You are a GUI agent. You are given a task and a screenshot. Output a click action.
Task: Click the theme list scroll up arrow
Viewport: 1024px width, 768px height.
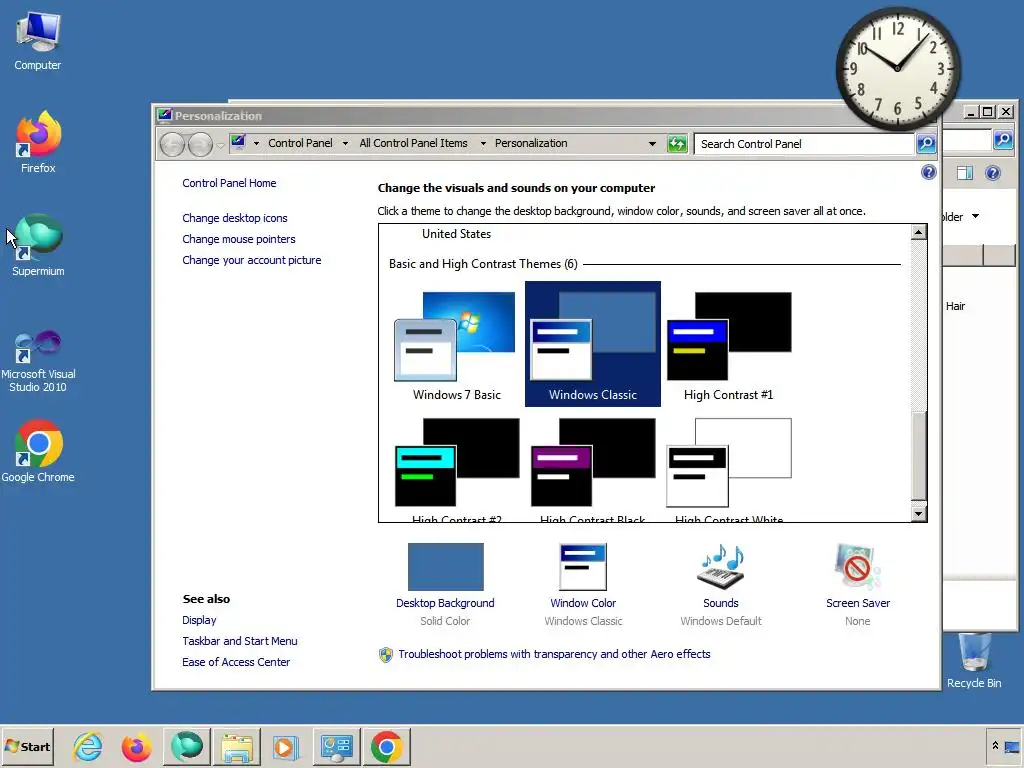(919, 232)
